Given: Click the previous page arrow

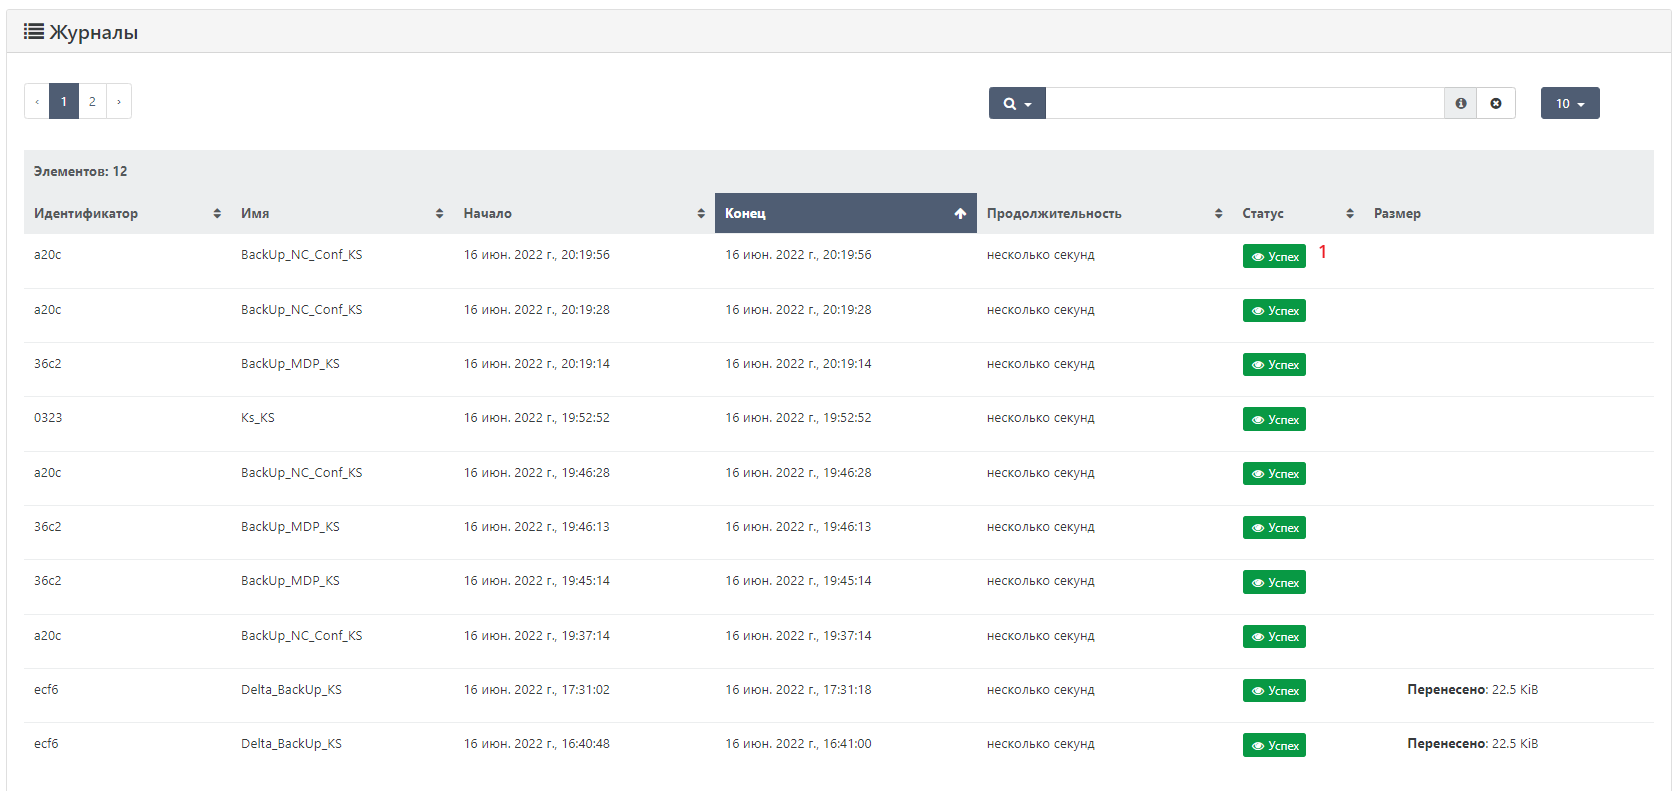Looking at the screenshot, I should pyautogui.click(x=37, y=101).
